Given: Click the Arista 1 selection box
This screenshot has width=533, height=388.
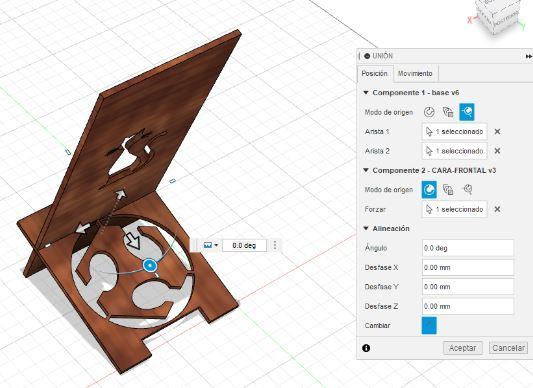Looking at the screenshot, I should click(x=454, y=132).
